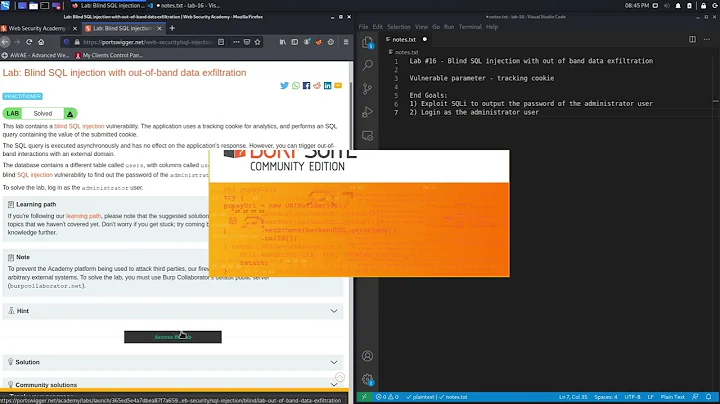Close the Lab: Blind SQL injection tab
720x404 pixels.
[x=159, y=28]
